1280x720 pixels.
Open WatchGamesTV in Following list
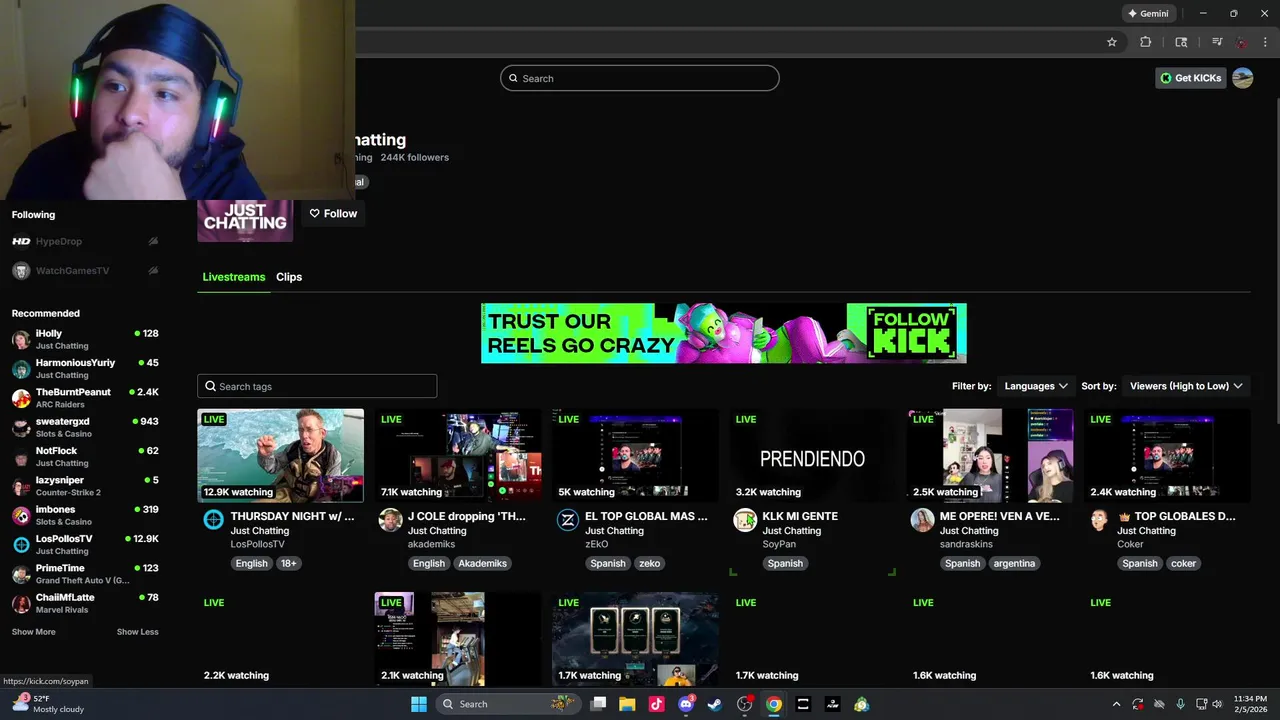tap(85, 270)
